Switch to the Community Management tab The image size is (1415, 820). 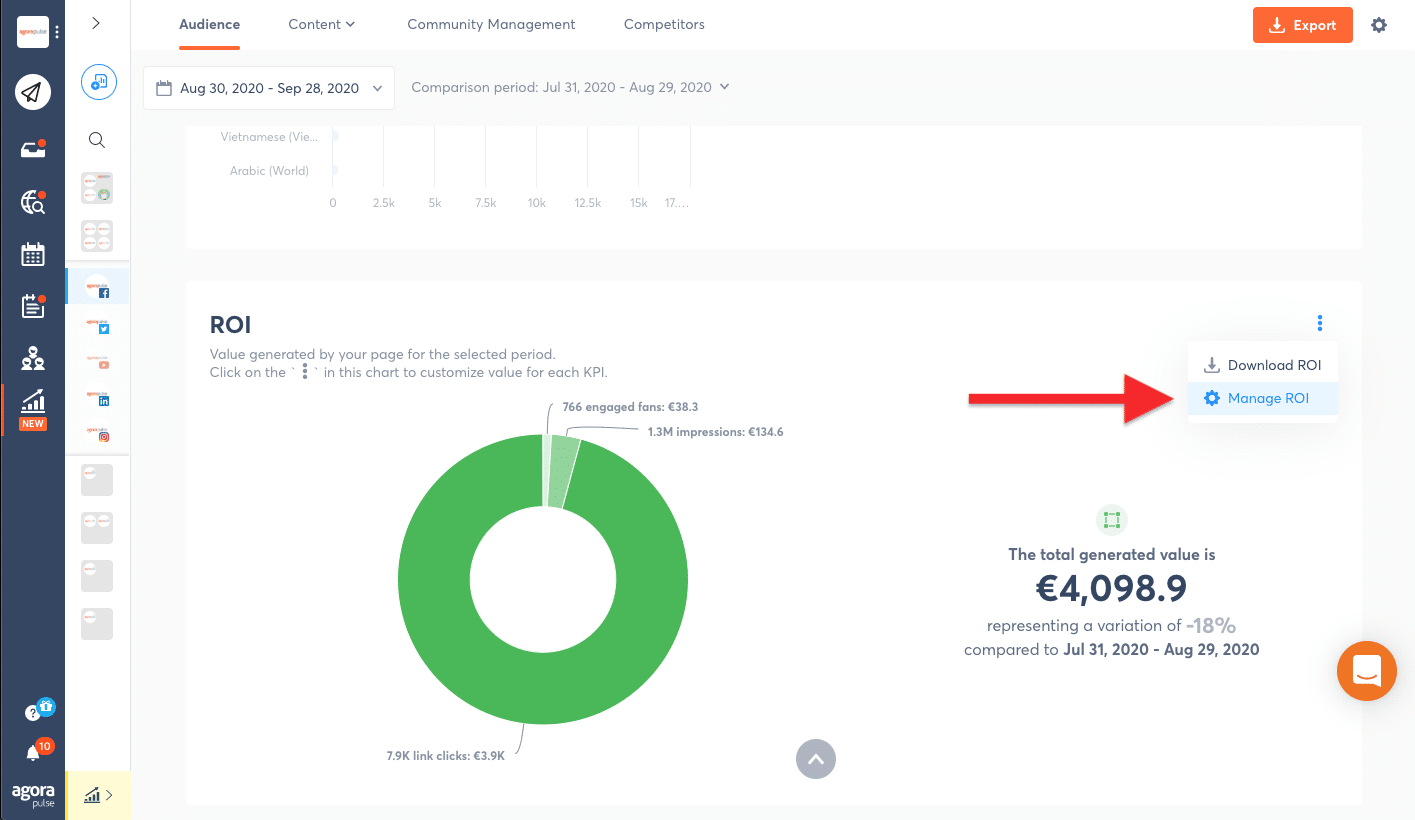[x=491, y=24]
